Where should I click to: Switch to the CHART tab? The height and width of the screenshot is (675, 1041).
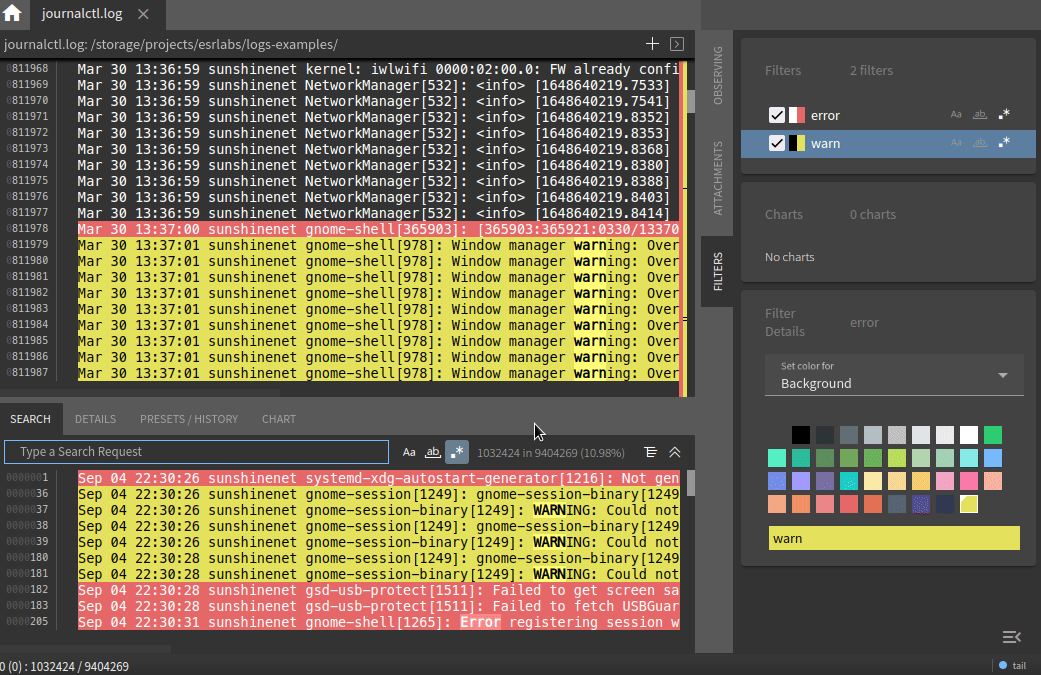click(279, 419)
